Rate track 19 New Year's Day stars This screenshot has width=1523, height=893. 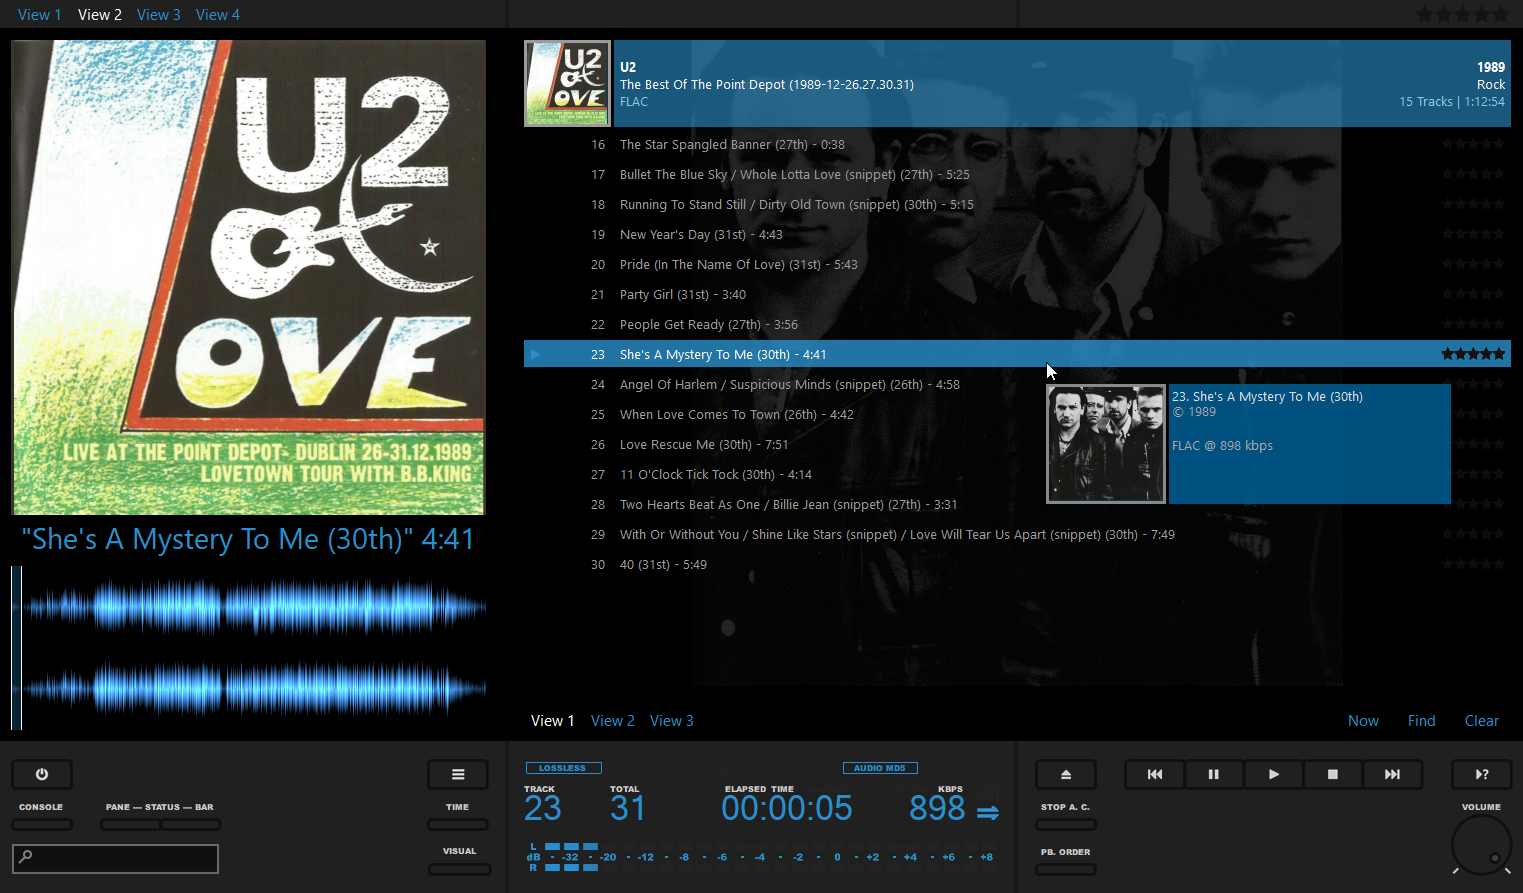click(x=1473, y=234)
